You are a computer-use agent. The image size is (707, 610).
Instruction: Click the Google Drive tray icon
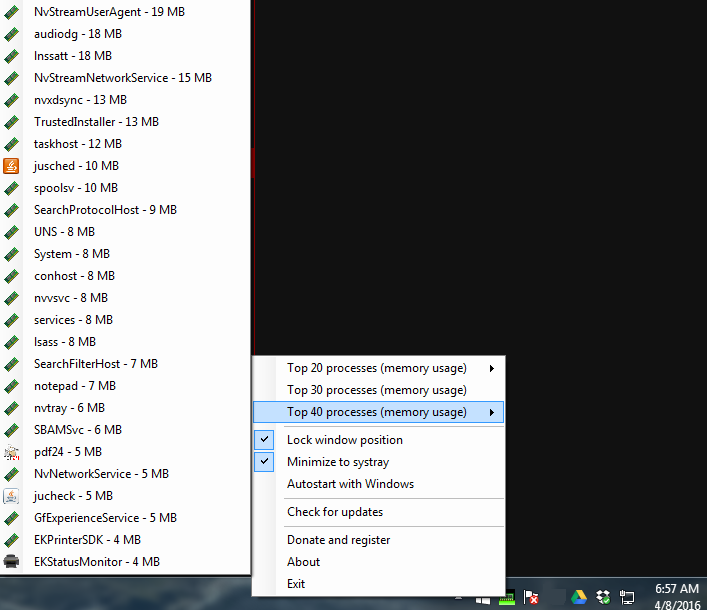coord(578,598)
